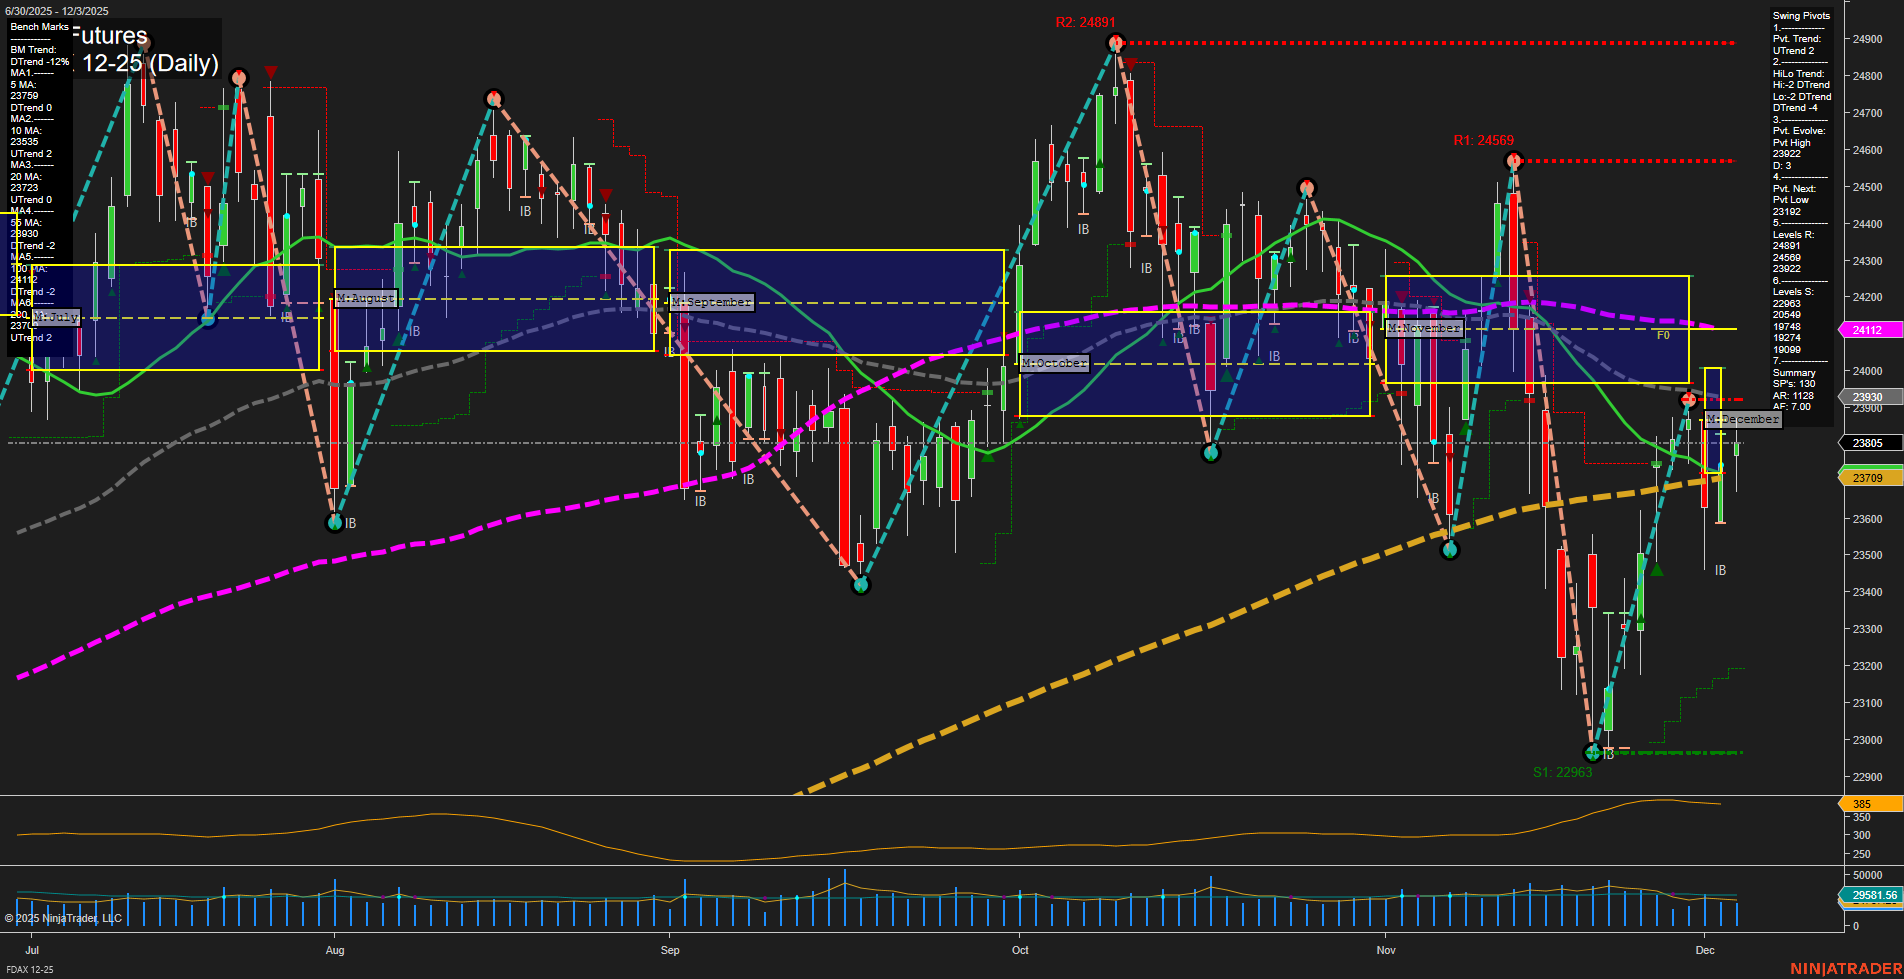Click the circled pivot marker above October highs
The image size is (1904, 979).
1306,186
